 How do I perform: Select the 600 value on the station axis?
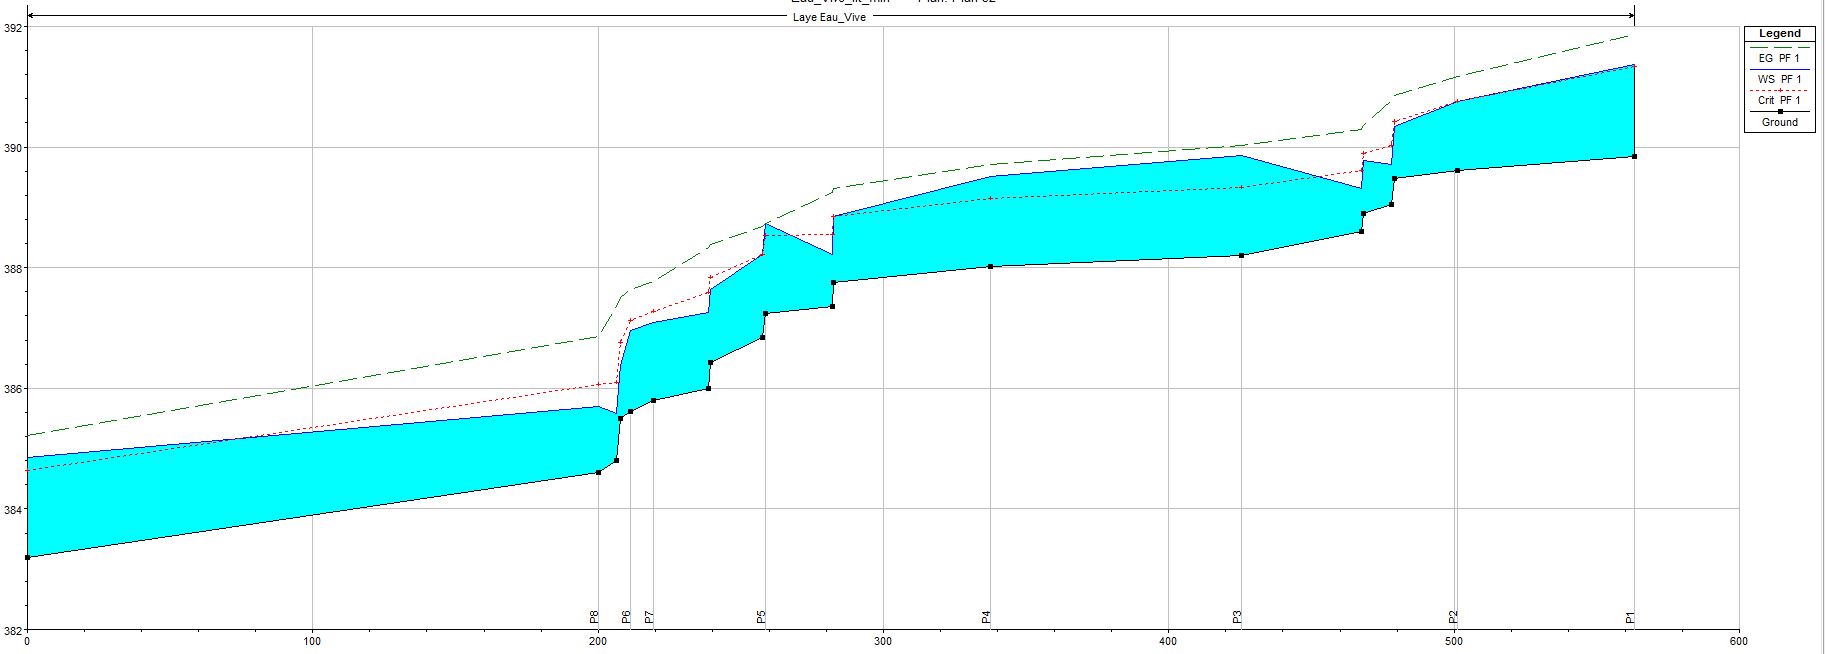(1738, 641)
